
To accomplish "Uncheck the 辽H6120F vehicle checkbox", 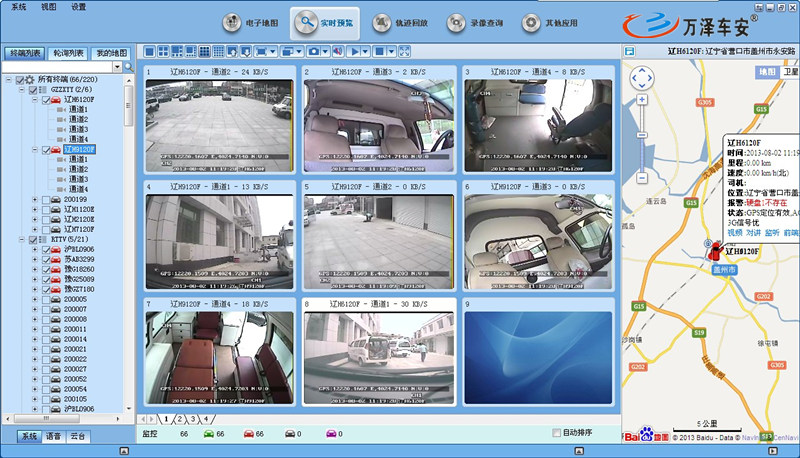I will [x=45, y=100].
